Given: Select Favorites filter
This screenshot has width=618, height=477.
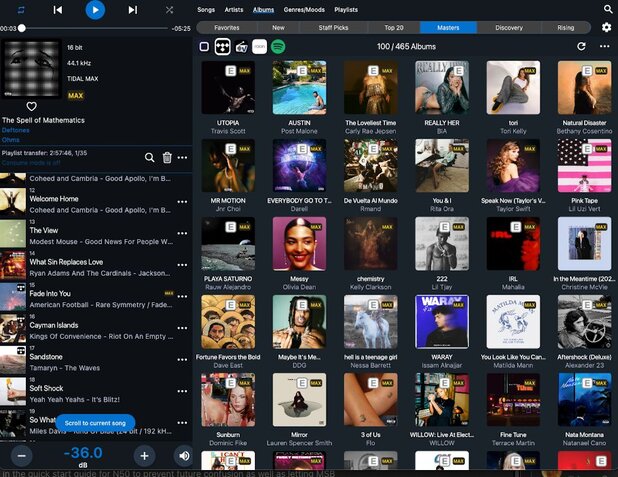Looking at the screenshot, I should (227, 28).
